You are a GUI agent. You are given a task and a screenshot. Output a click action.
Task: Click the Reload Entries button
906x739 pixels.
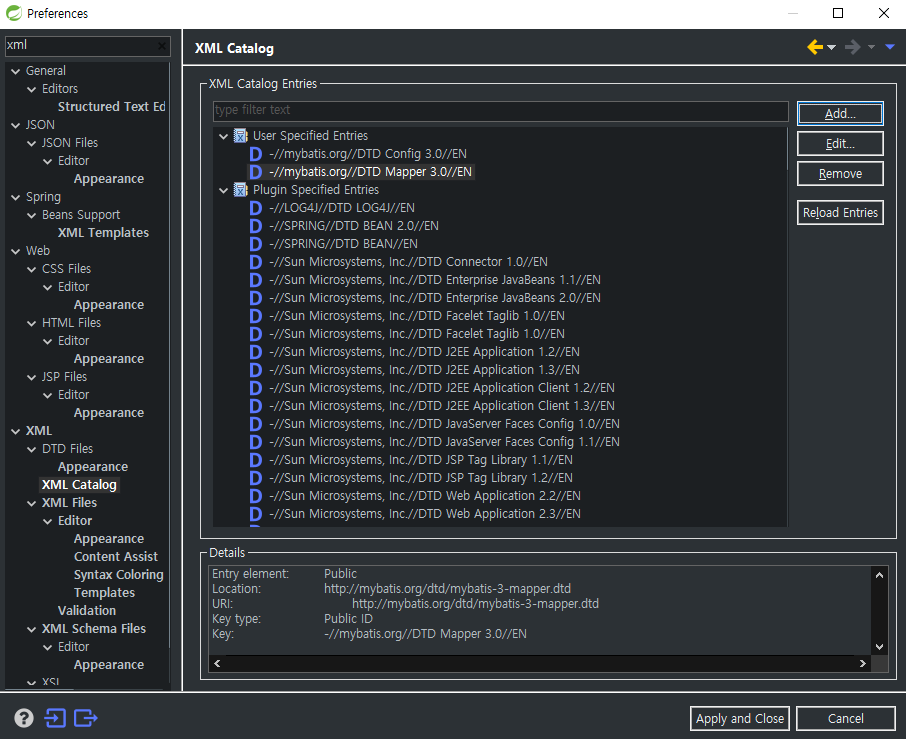[840, 213]
